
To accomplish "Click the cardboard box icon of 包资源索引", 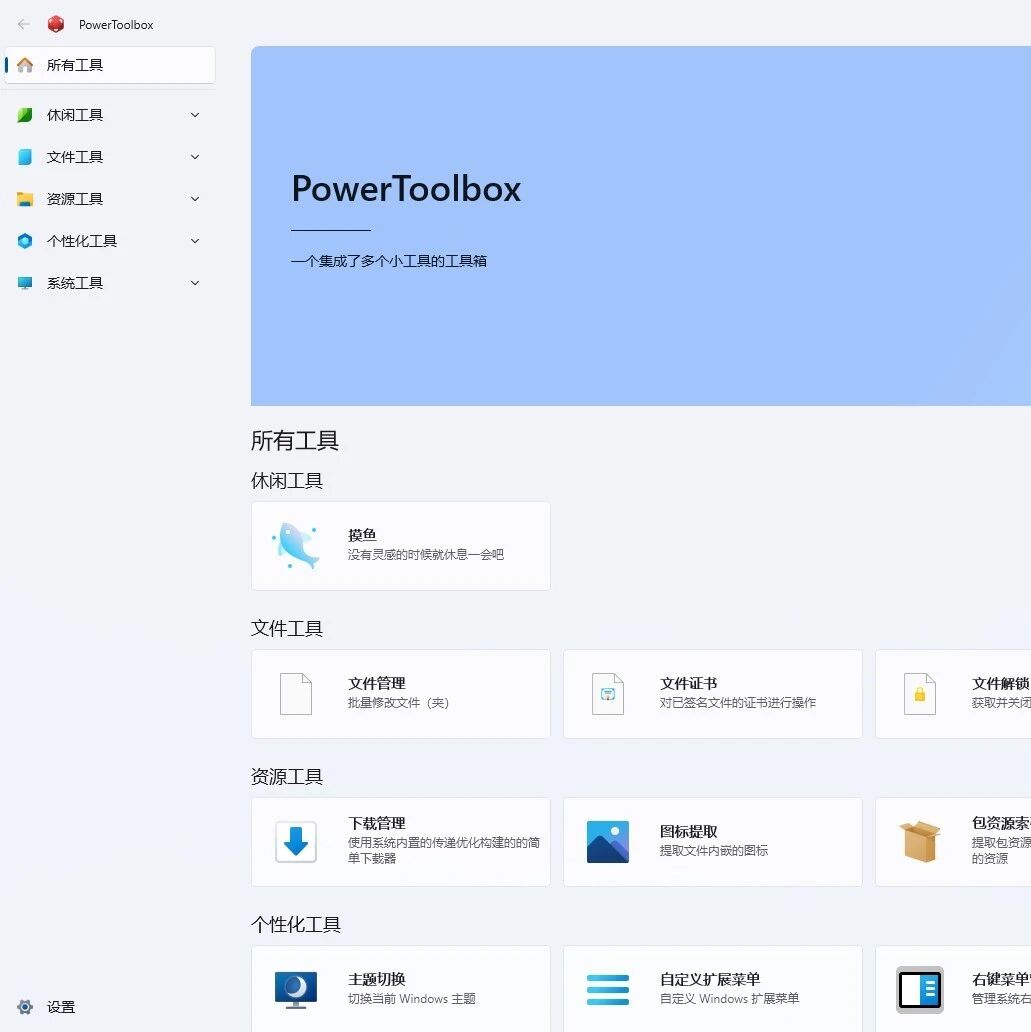I will click(920, 841).
